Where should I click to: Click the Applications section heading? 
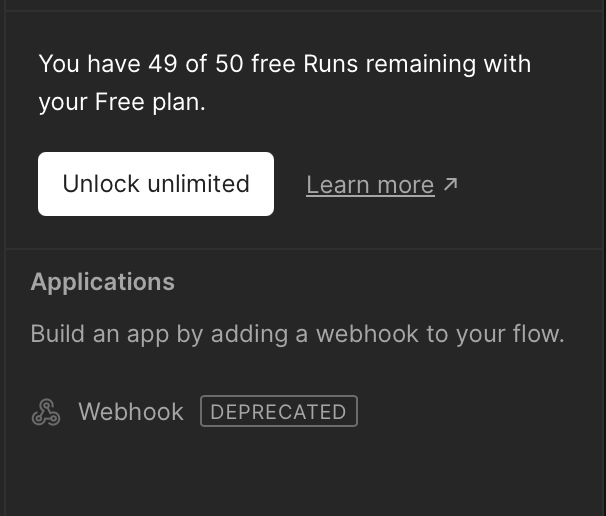coord(103,282)
